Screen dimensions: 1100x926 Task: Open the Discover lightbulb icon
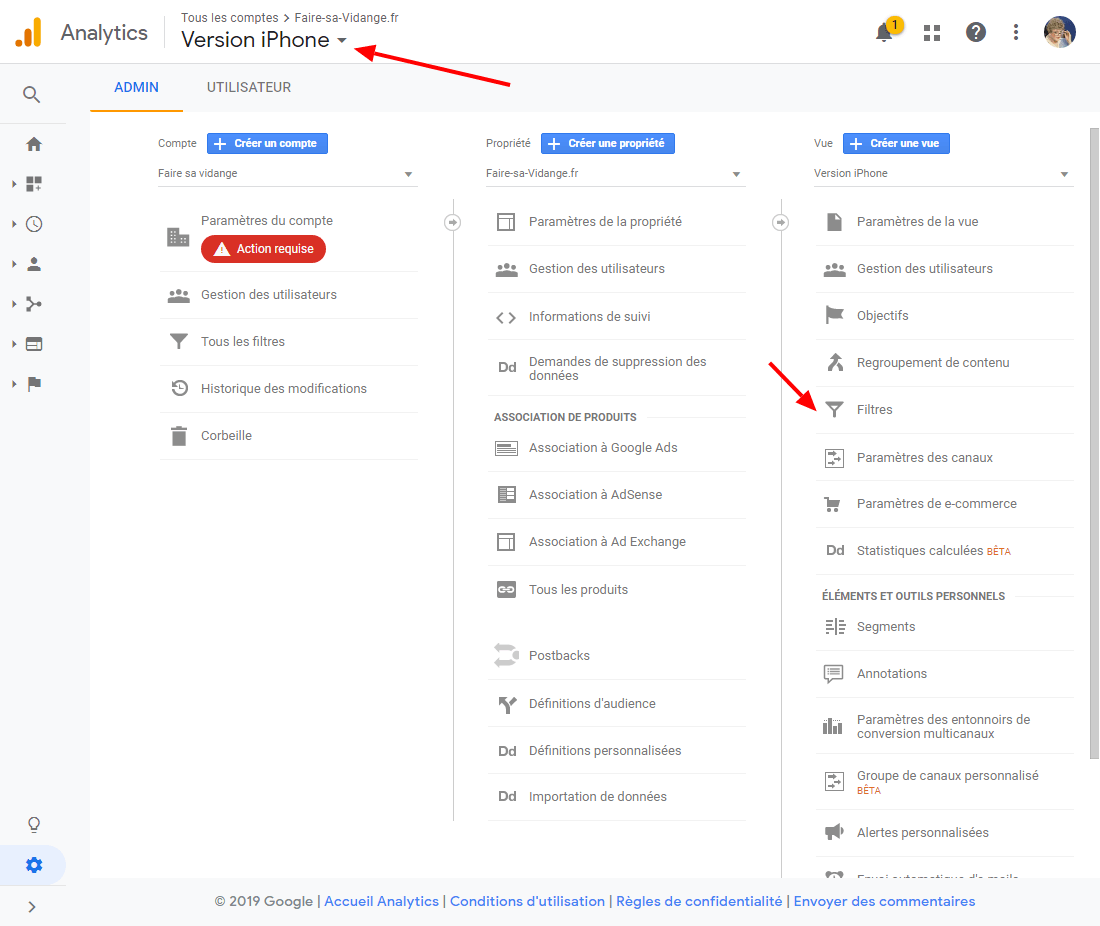(34, 824)
